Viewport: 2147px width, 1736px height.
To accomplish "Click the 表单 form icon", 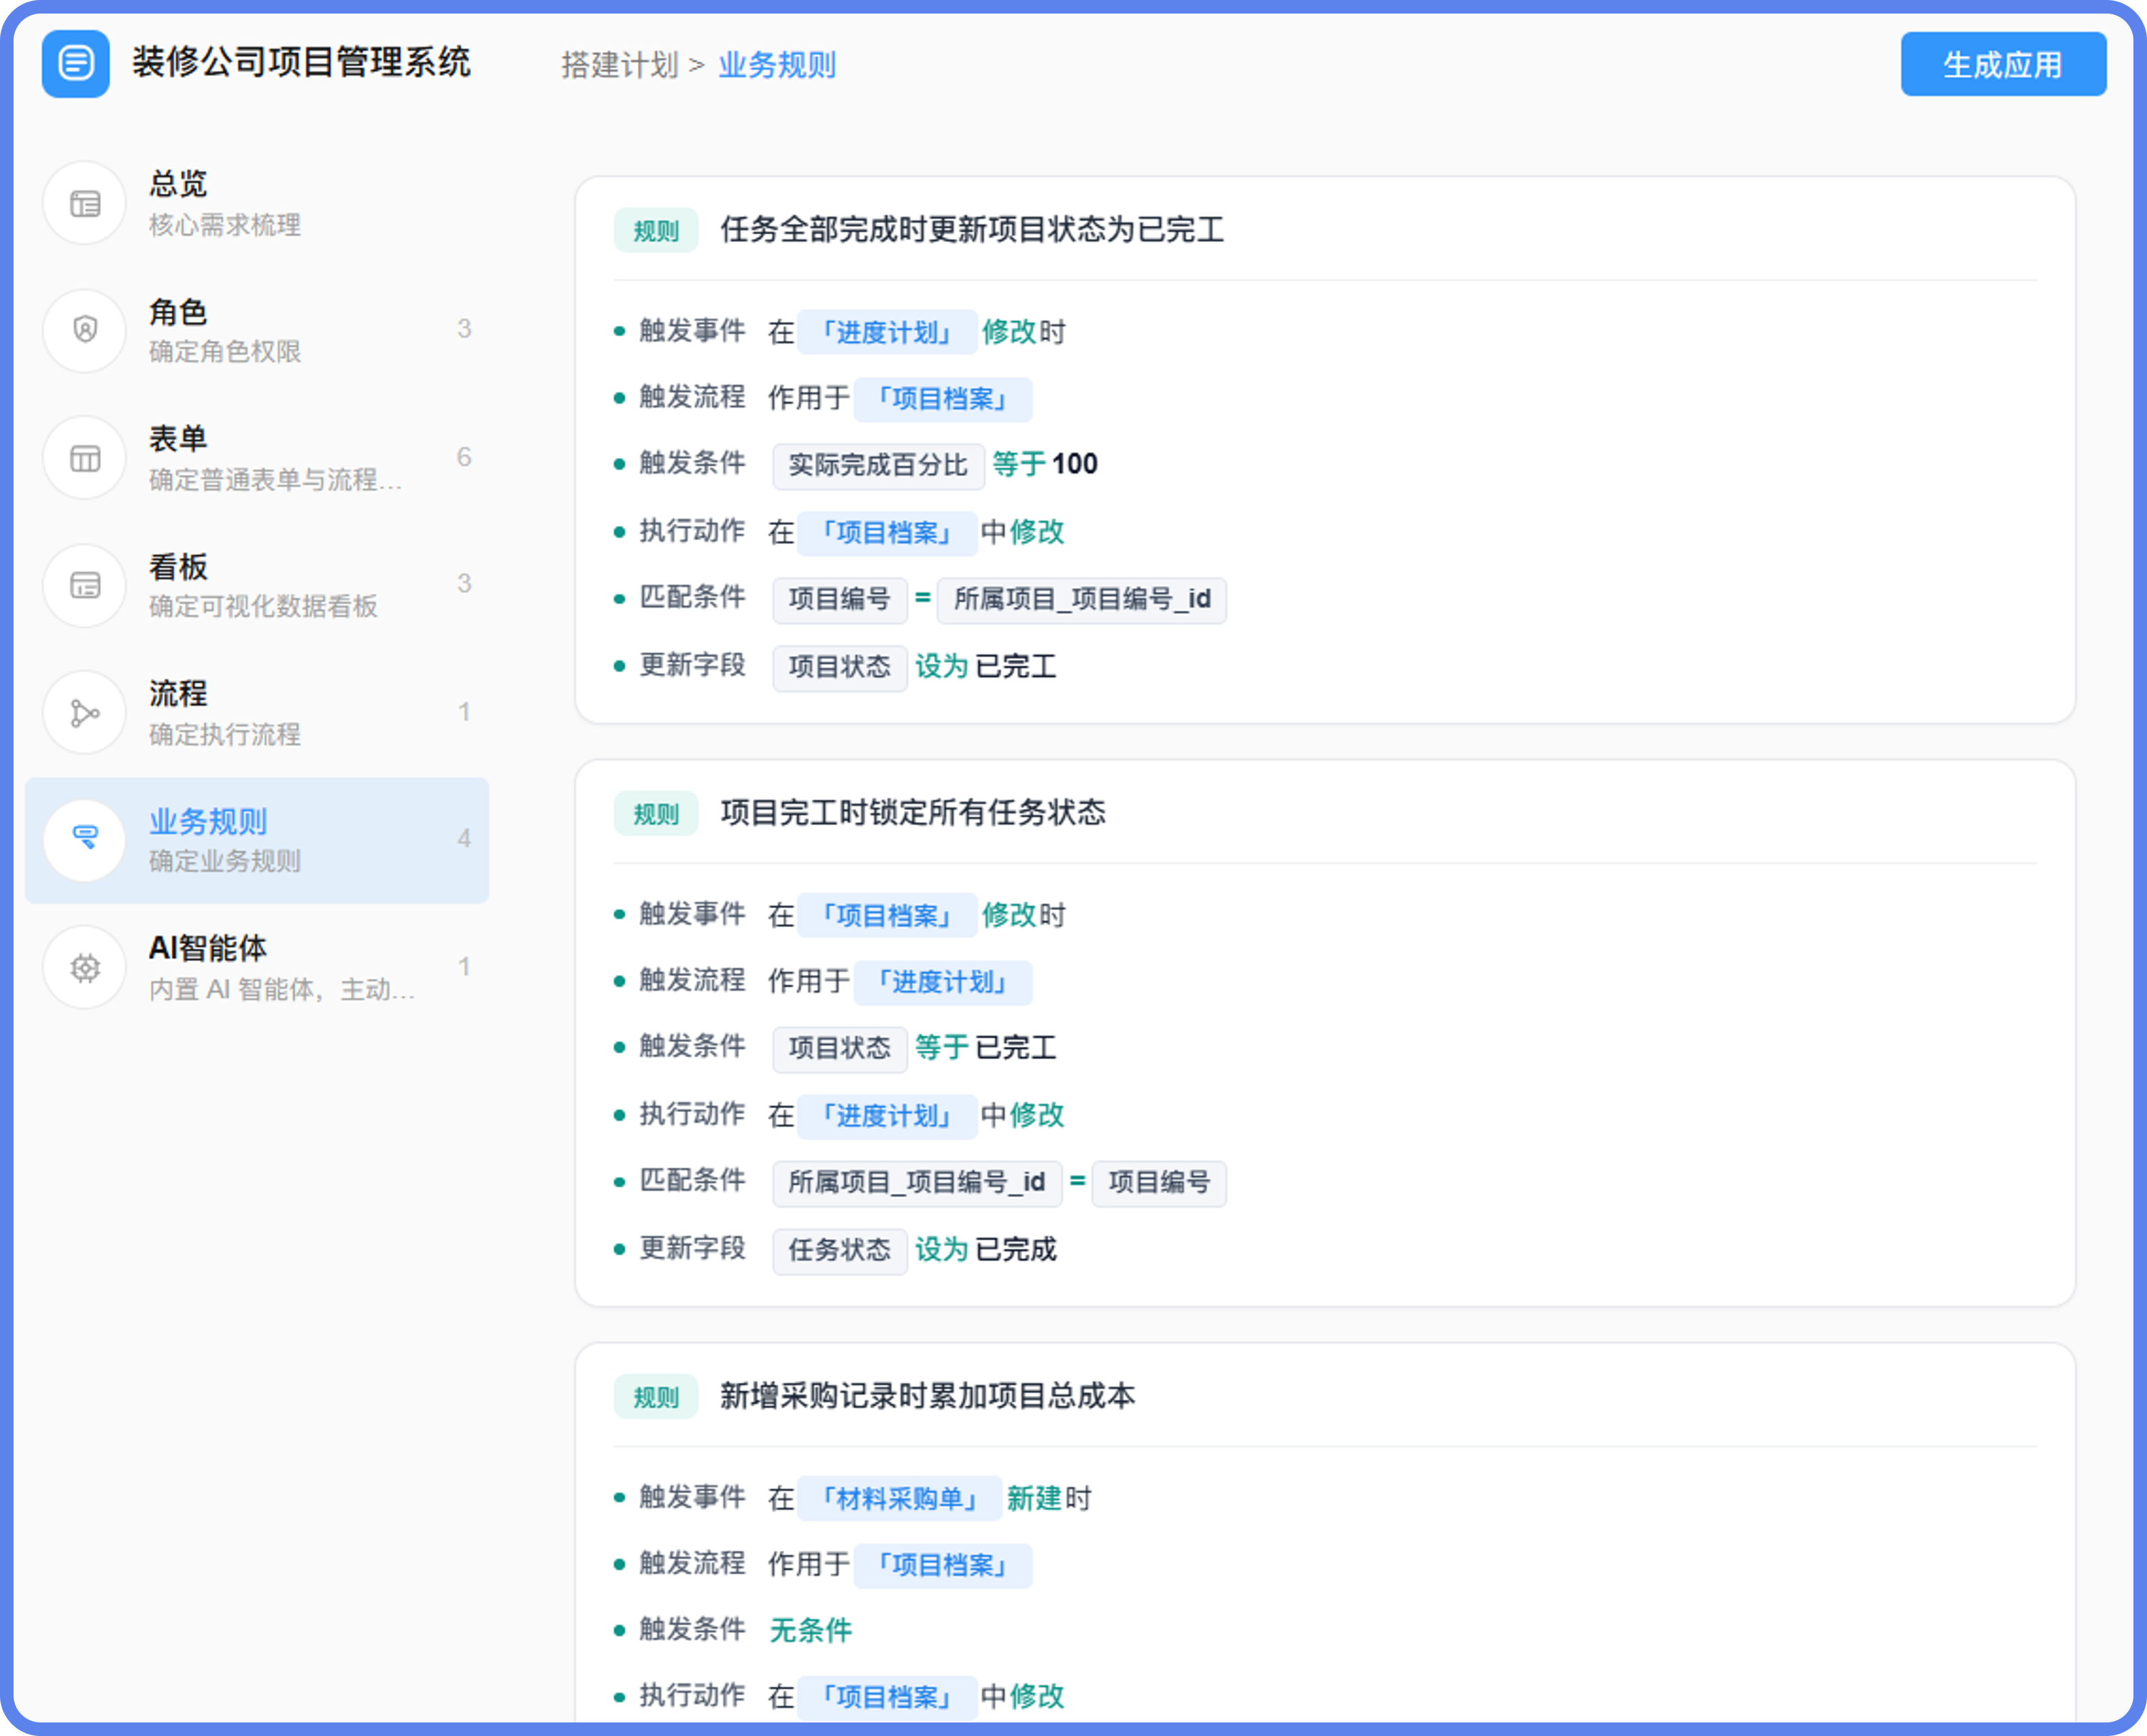I will (85, 458).
